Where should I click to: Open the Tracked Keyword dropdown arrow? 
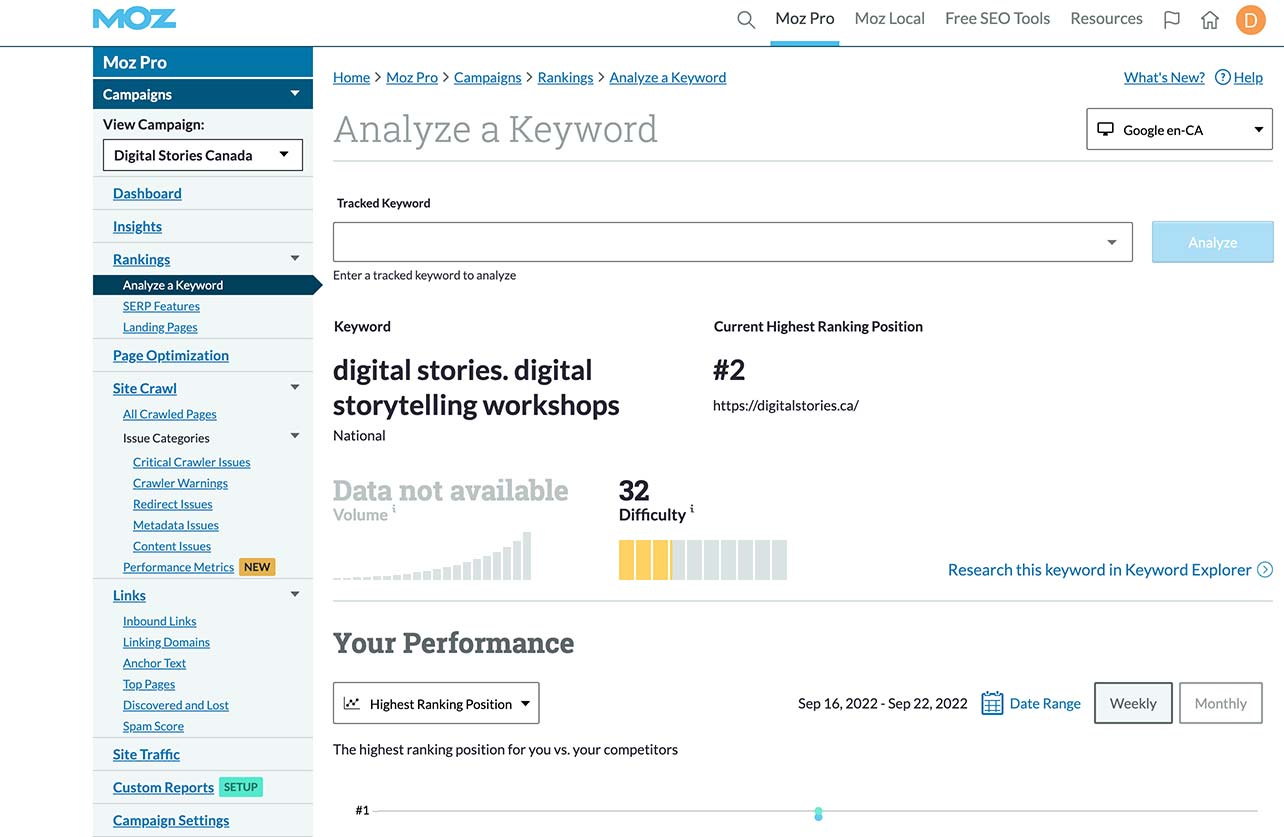1111,241
